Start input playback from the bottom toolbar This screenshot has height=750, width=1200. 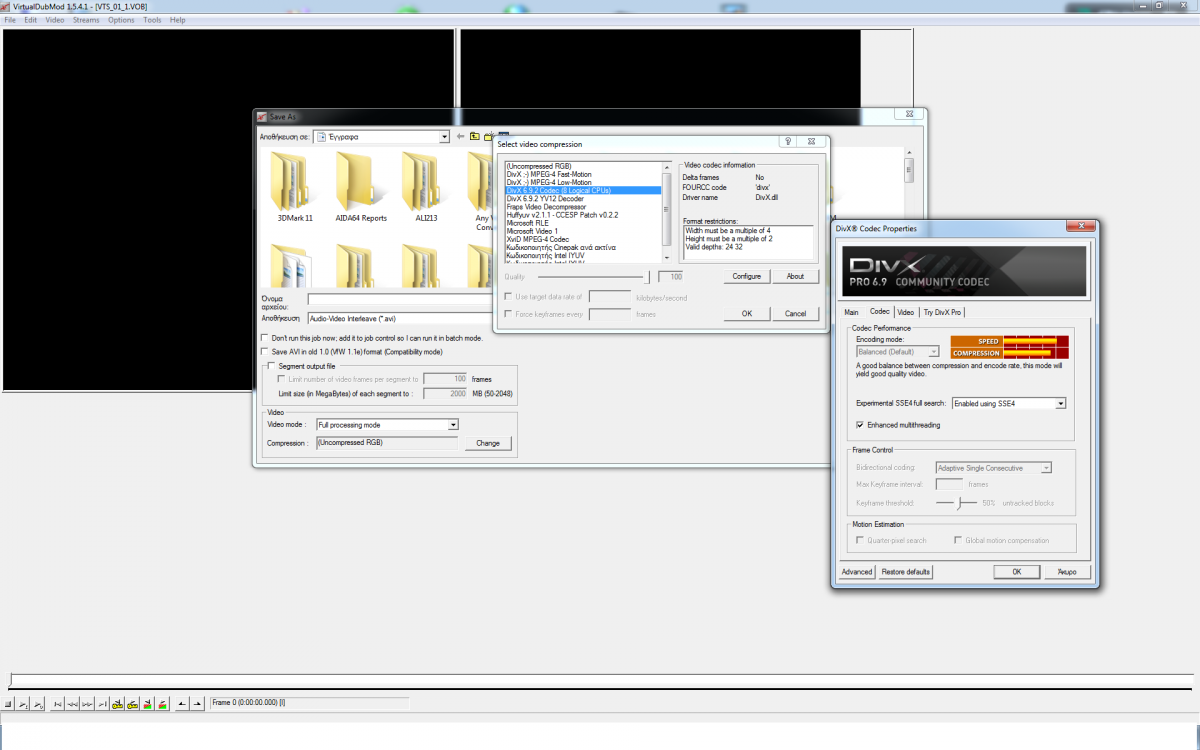[x=24, y=704]
